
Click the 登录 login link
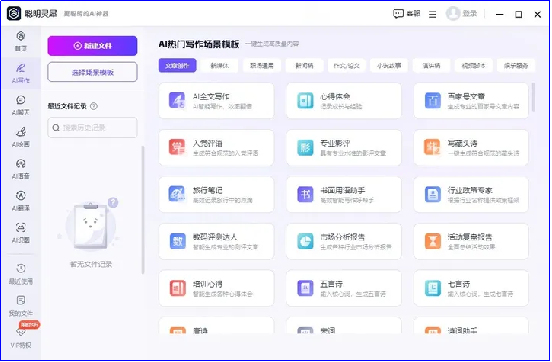point(470,14)
